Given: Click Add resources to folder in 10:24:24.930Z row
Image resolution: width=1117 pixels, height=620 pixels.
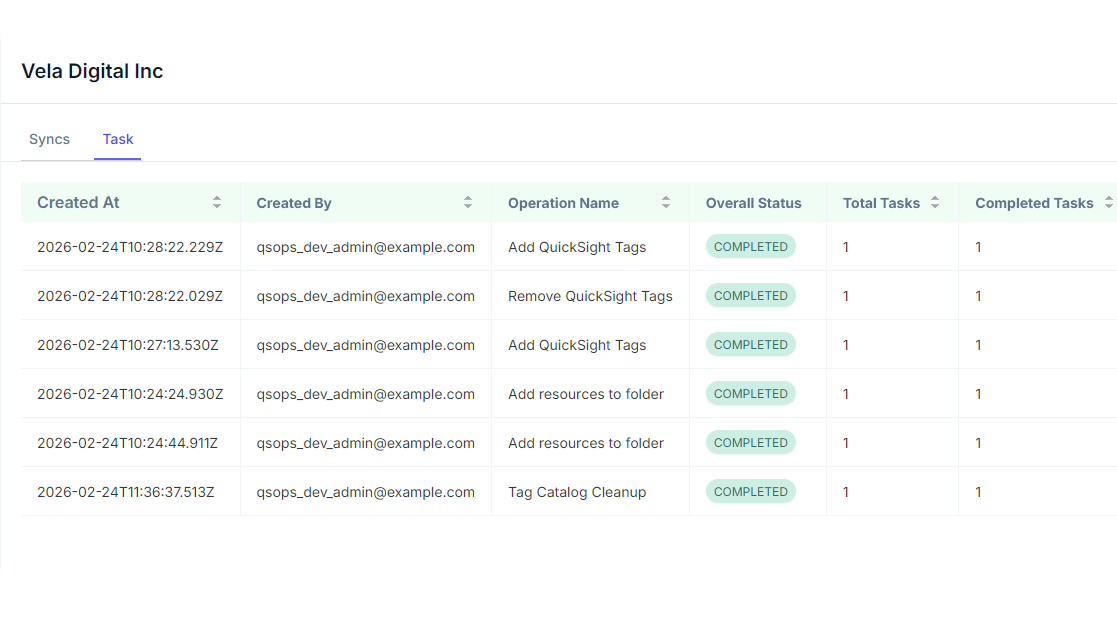Looking at the screenshot, I should 586,394.
